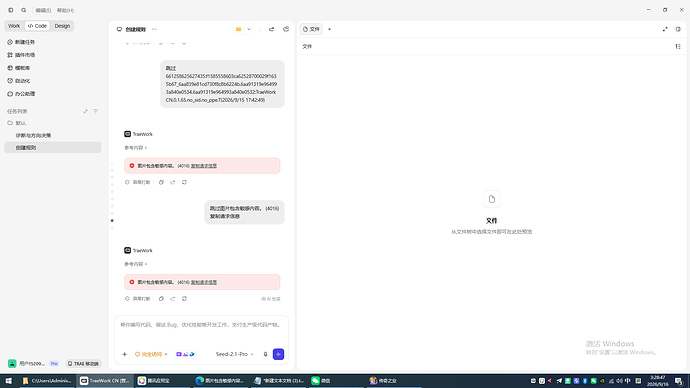
Task: Click the clock label under first error banner
Action: pyautogui.click(x=137, y=182)
